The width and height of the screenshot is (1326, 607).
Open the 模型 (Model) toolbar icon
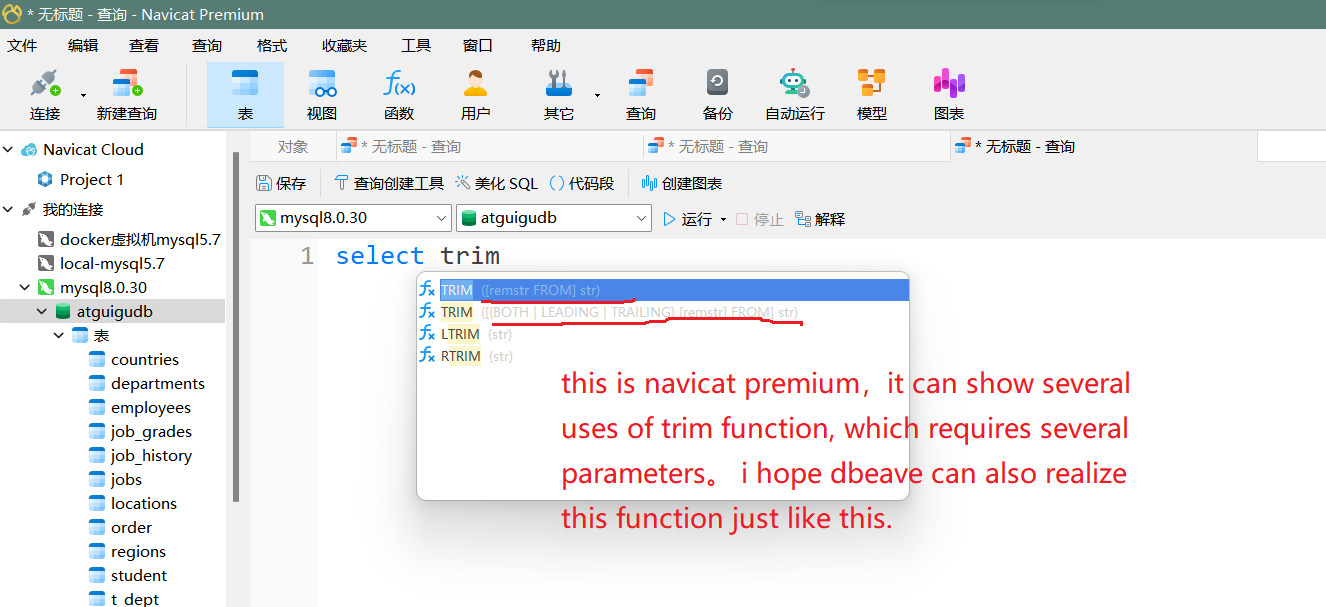point(871,92)
